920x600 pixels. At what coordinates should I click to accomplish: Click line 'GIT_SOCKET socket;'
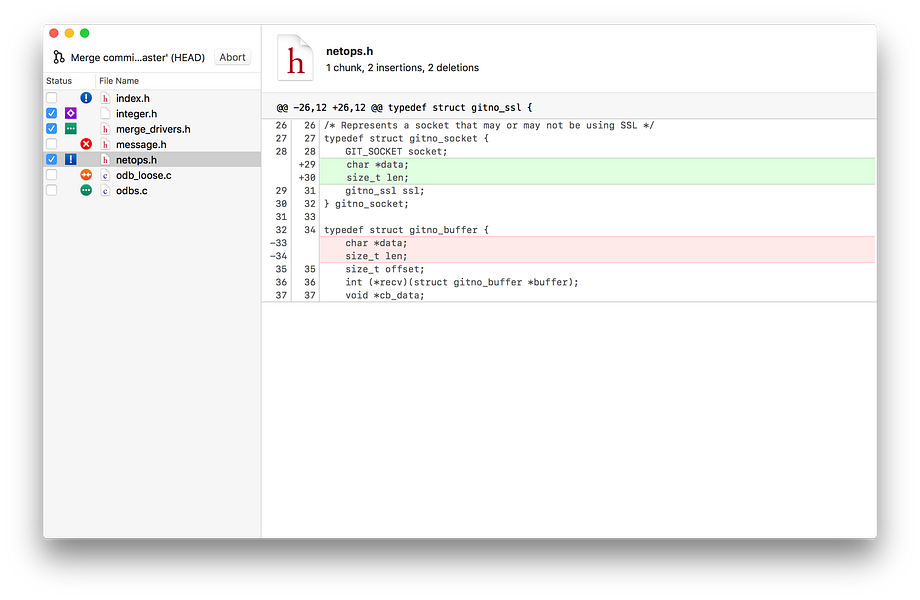[x=396, y=151]
